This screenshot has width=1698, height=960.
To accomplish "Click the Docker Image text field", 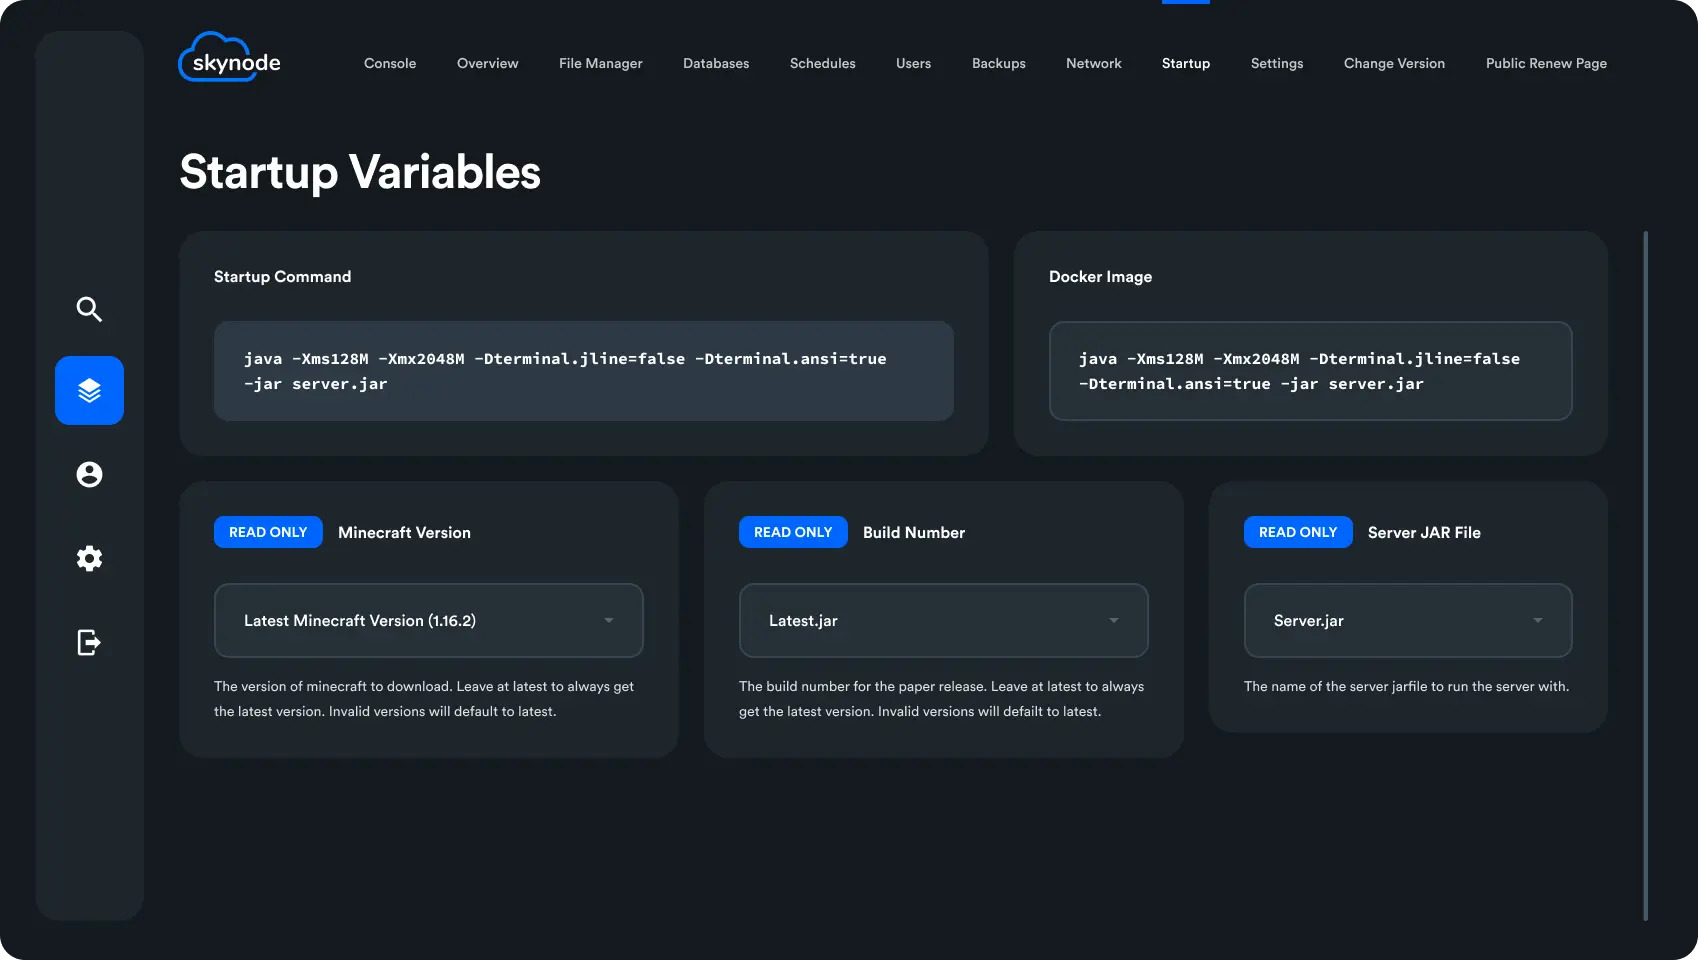I will (x=1310, y=371).
